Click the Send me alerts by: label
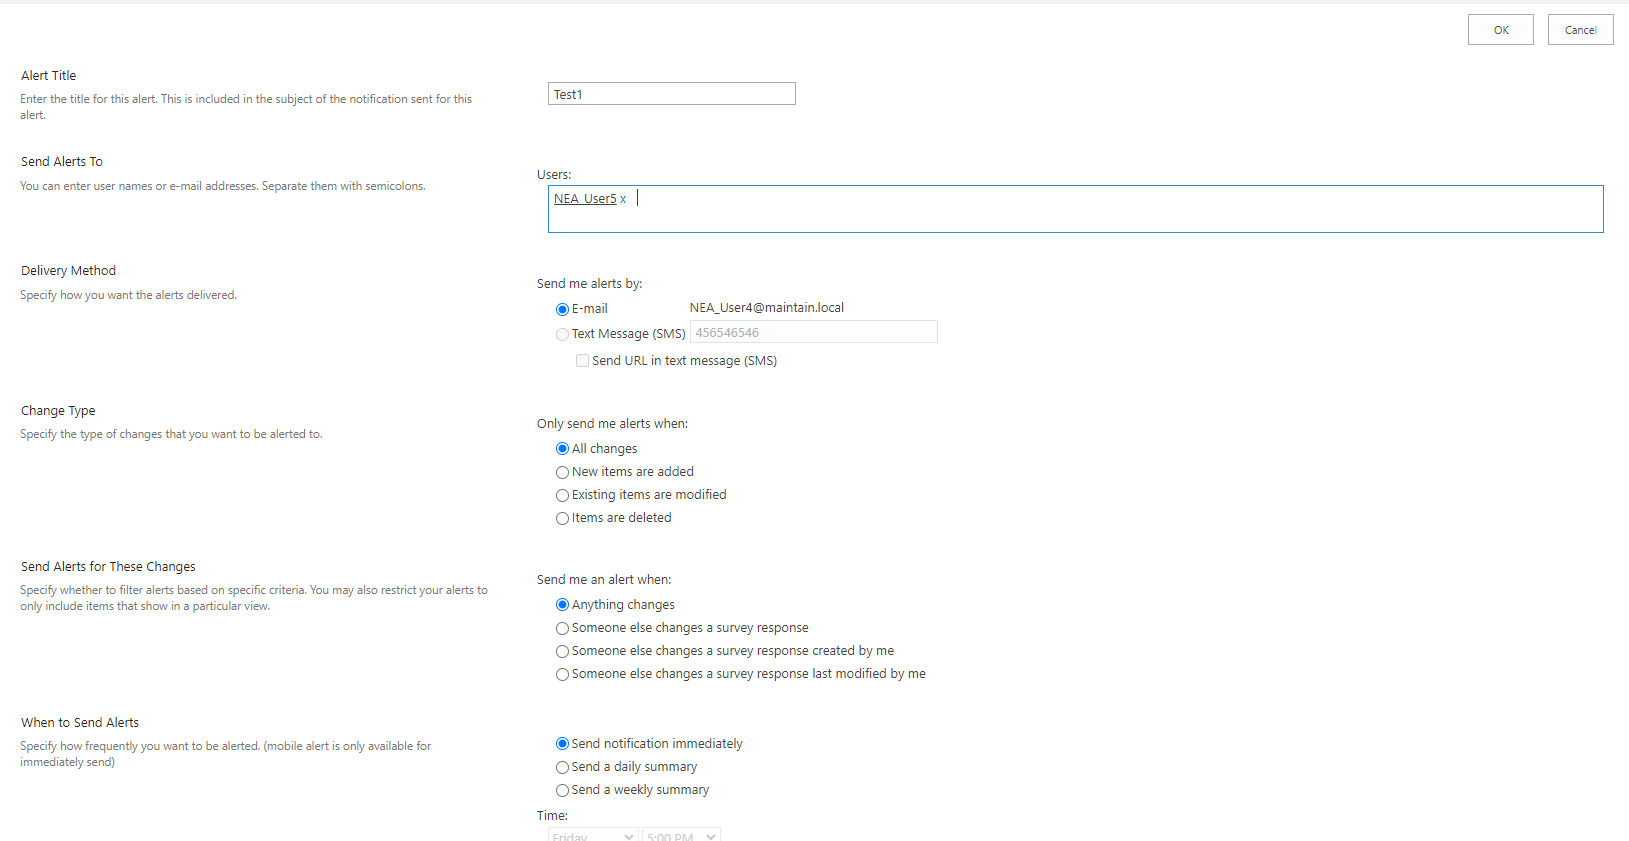The image size is (1629, 841). pyautogui.click(x=590, y=284)
